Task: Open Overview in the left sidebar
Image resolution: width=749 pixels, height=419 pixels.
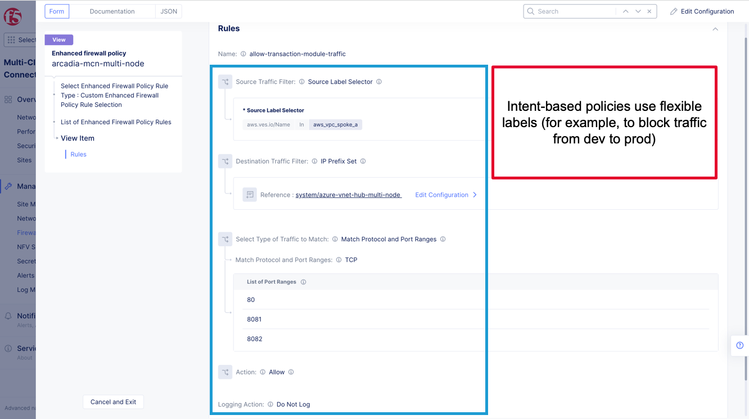Action: click(20, 99)
